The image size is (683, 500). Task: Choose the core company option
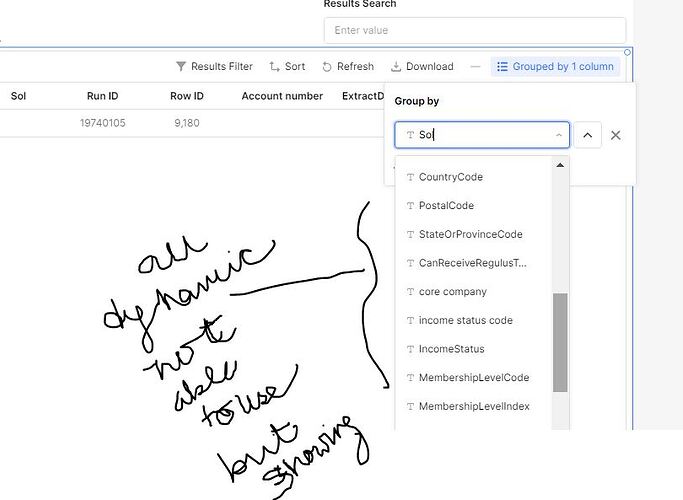click(452, 292)
